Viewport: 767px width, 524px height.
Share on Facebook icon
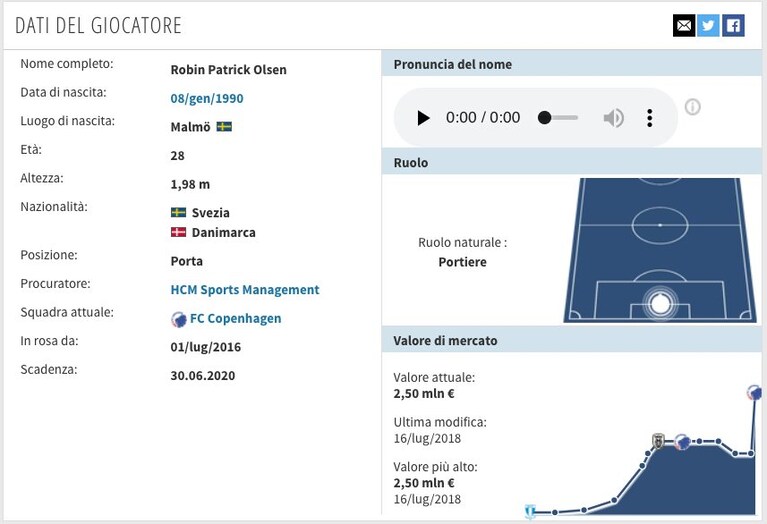pos(733,25)
